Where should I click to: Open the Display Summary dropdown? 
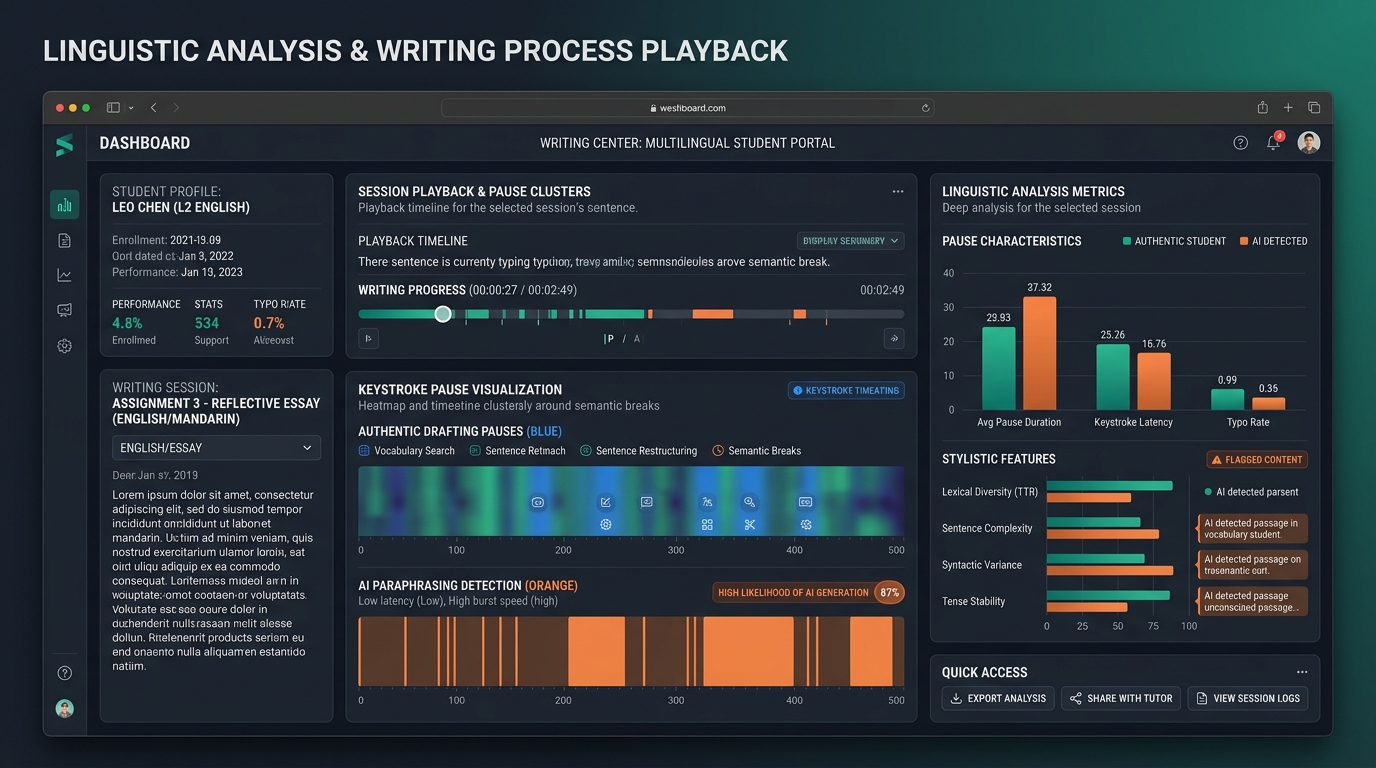coord(851,241)
